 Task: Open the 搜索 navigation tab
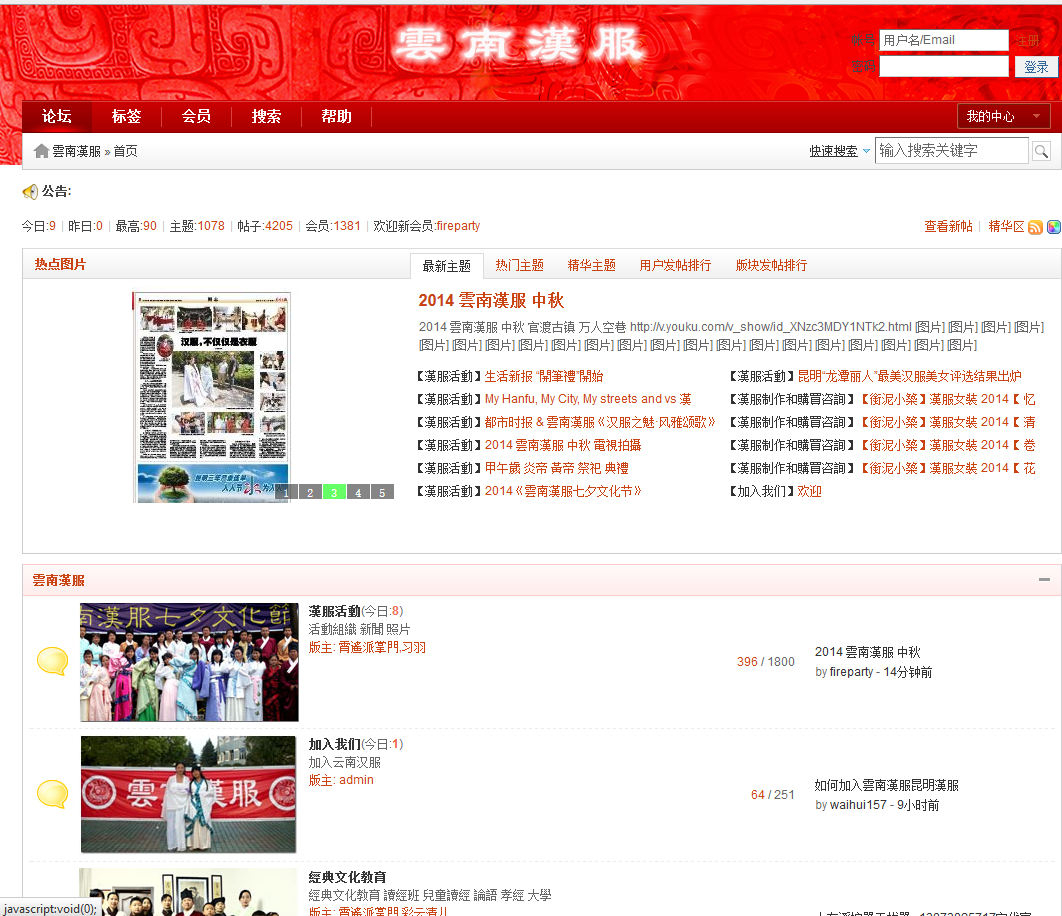266,117
